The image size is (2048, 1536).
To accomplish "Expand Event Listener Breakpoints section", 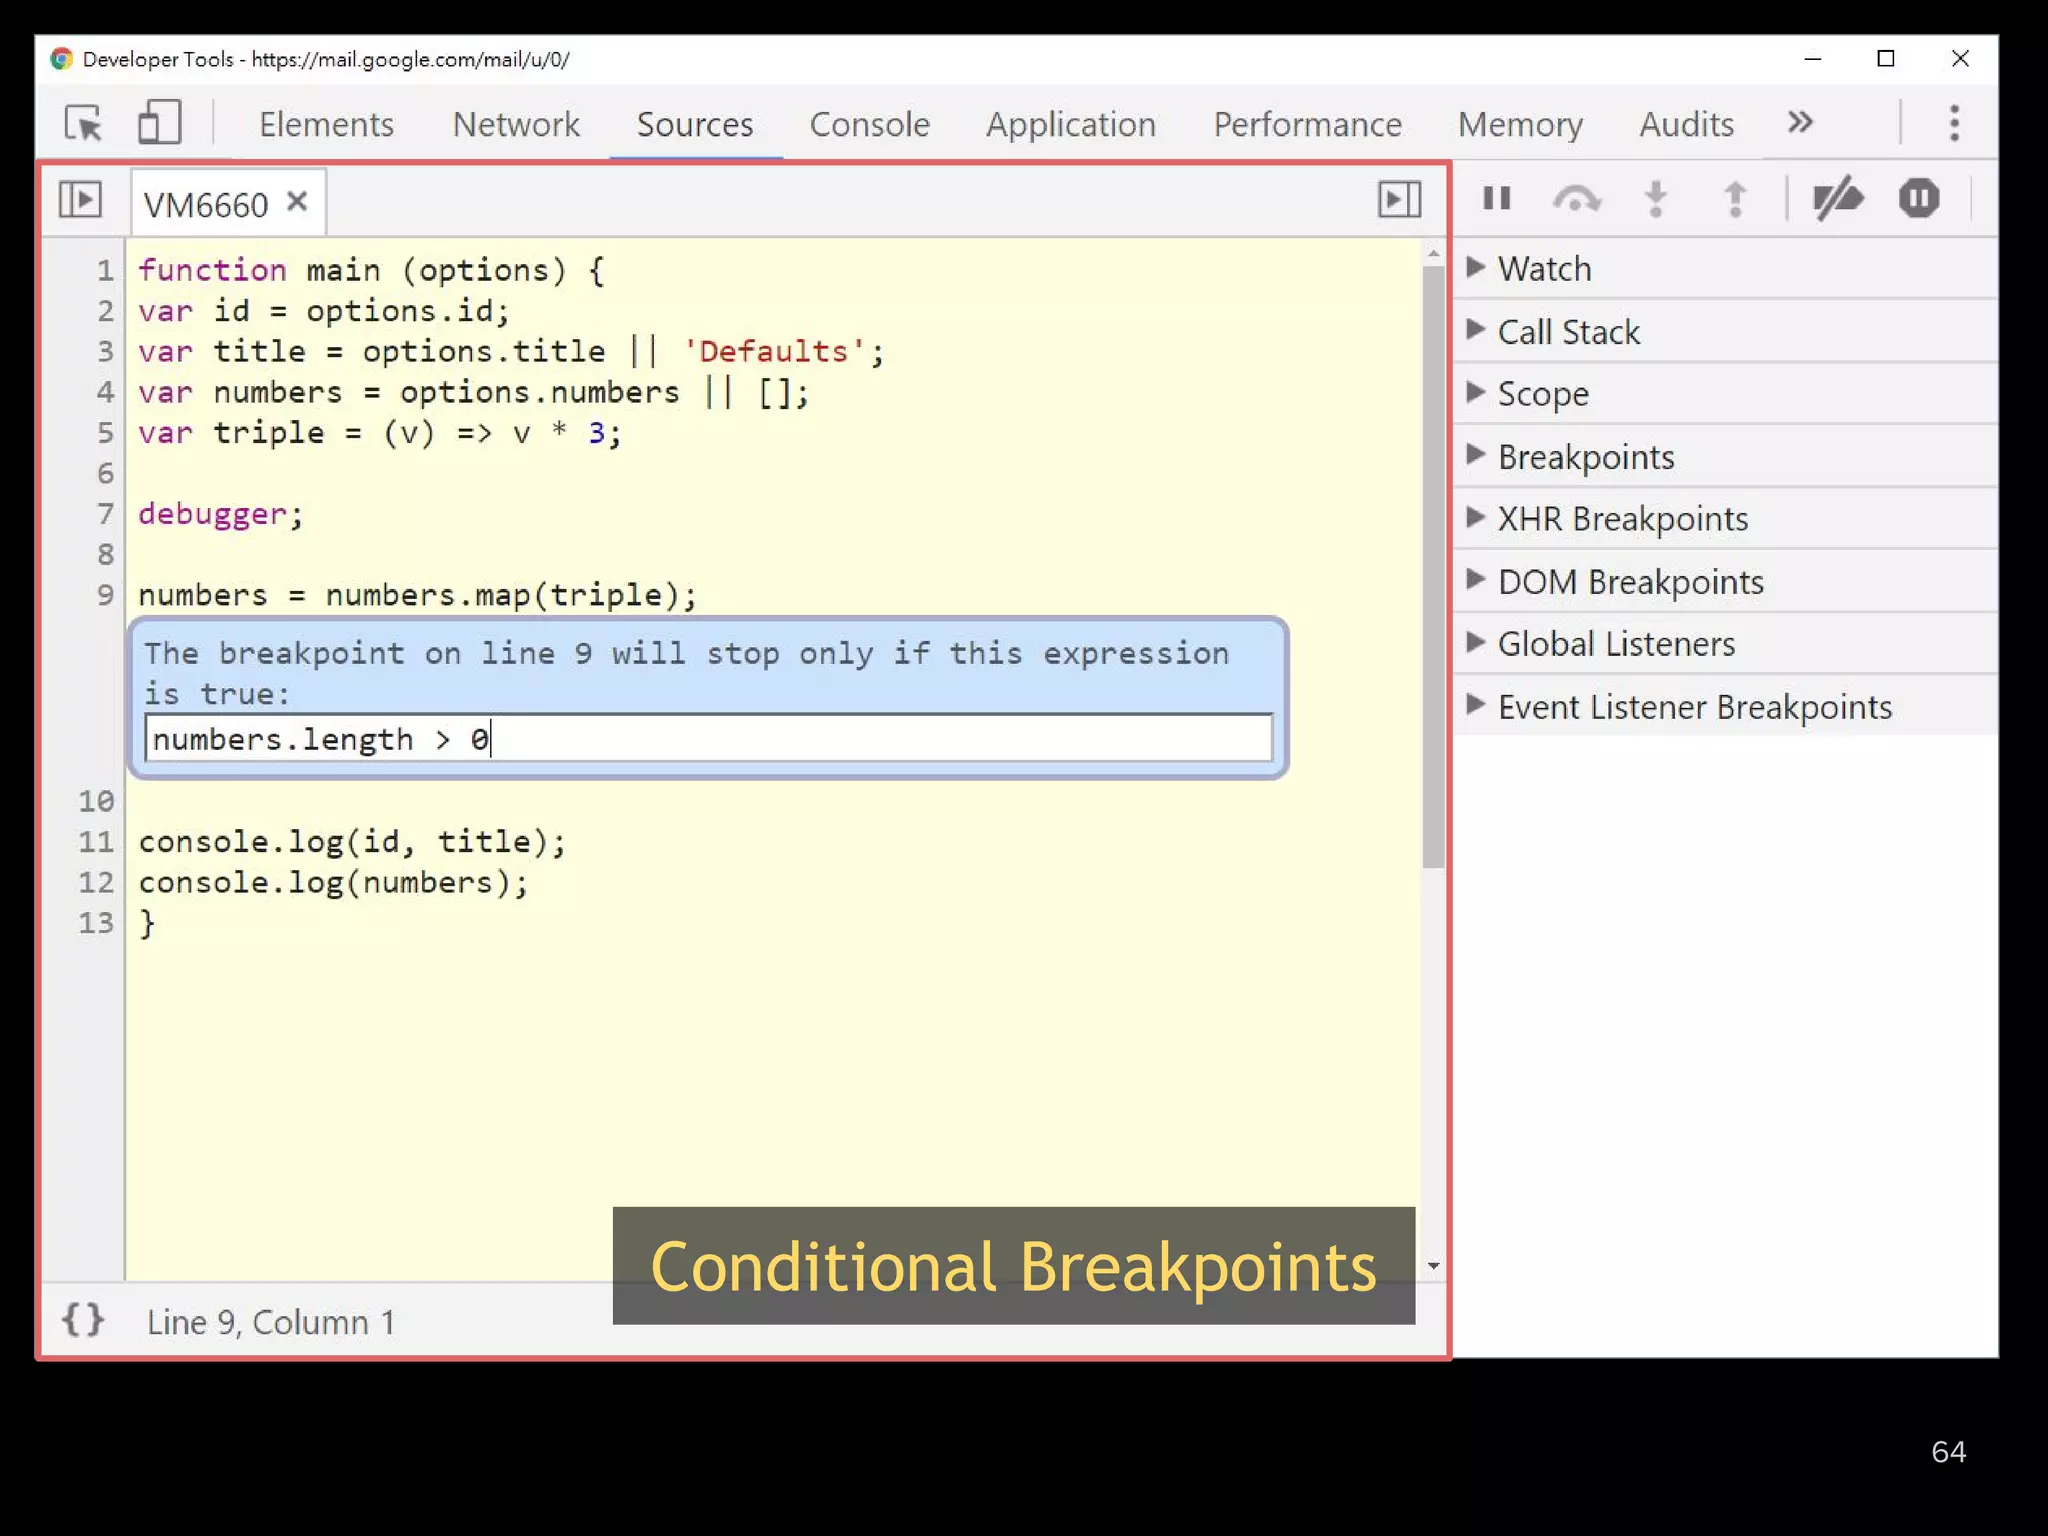I will (1725, 706).
